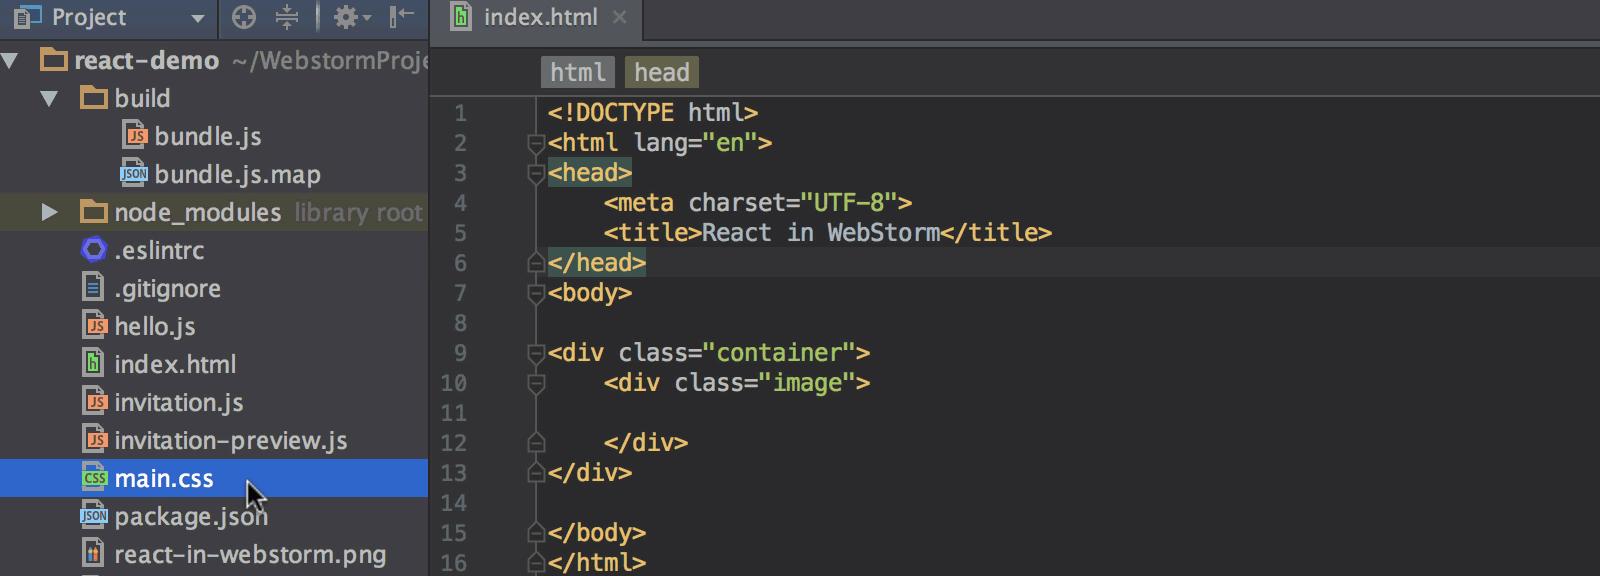Open react-in-webstorm.png image file

coord(250,554)
